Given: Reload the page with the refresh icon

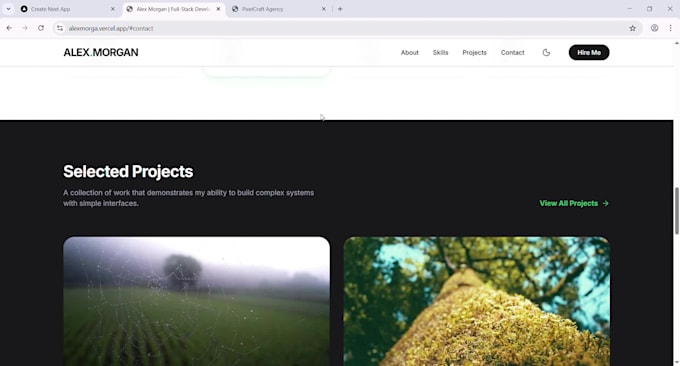Looking at the screenshot, I should (41, 28).
